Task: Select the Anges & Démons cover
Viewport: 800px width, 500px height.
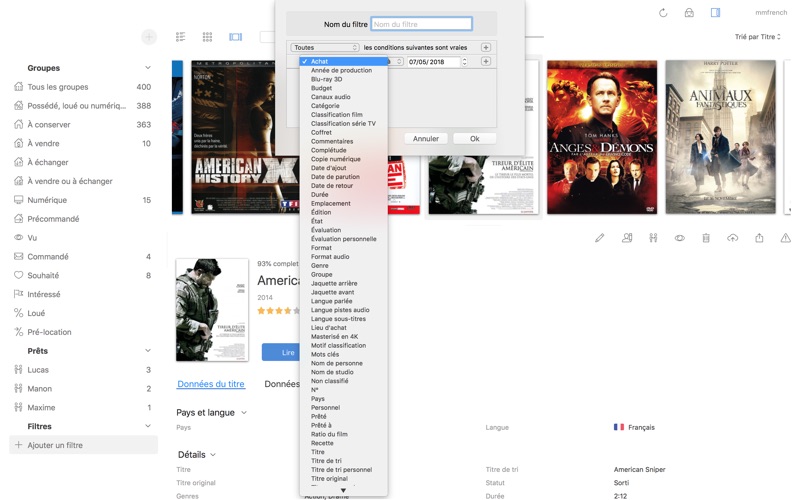Action: [x=602, y=137]
